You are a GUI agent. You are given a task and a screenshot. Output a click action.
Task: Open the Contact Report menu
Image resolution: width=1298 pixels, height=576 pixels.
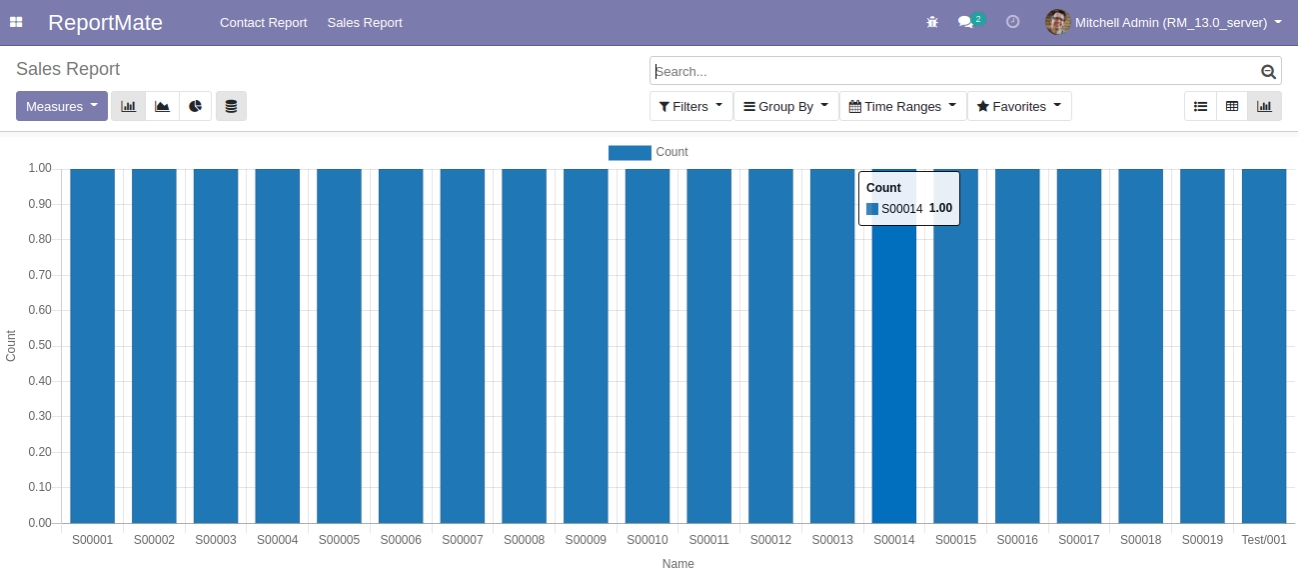click(263, 22)
